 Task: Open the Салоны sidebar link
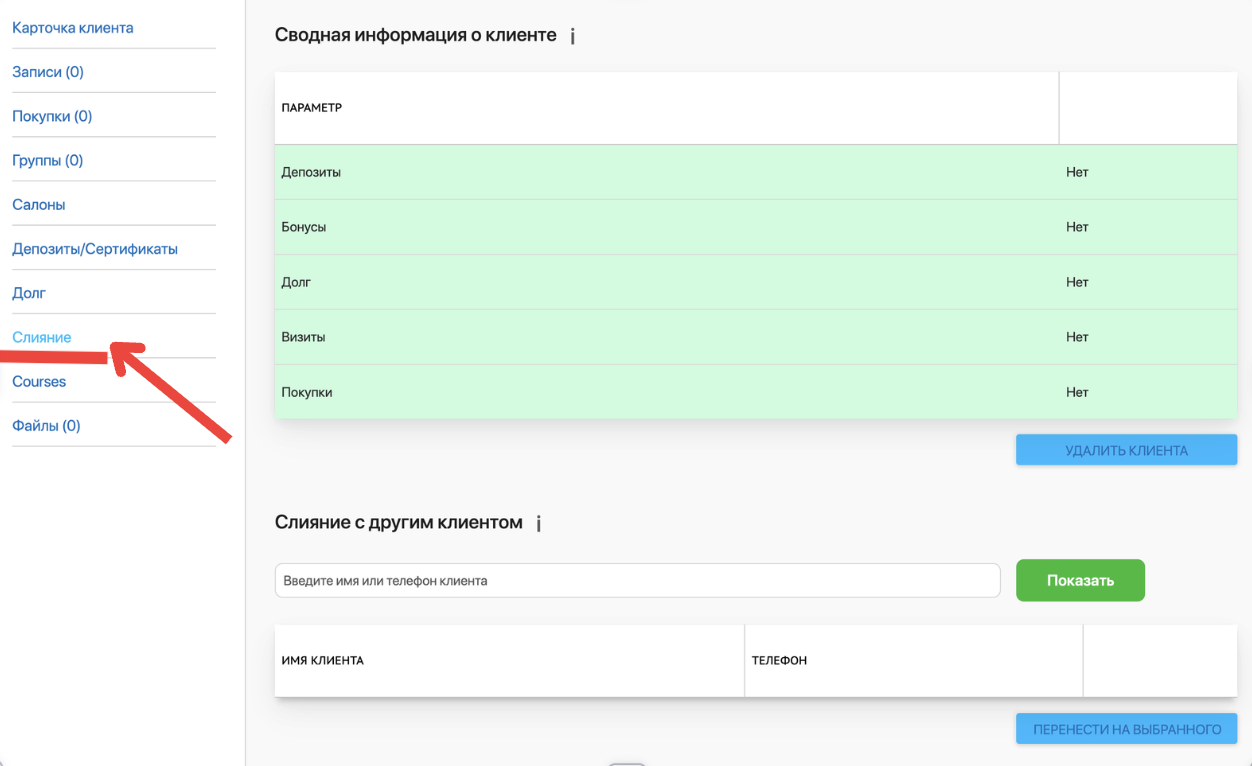coord(39,204)
